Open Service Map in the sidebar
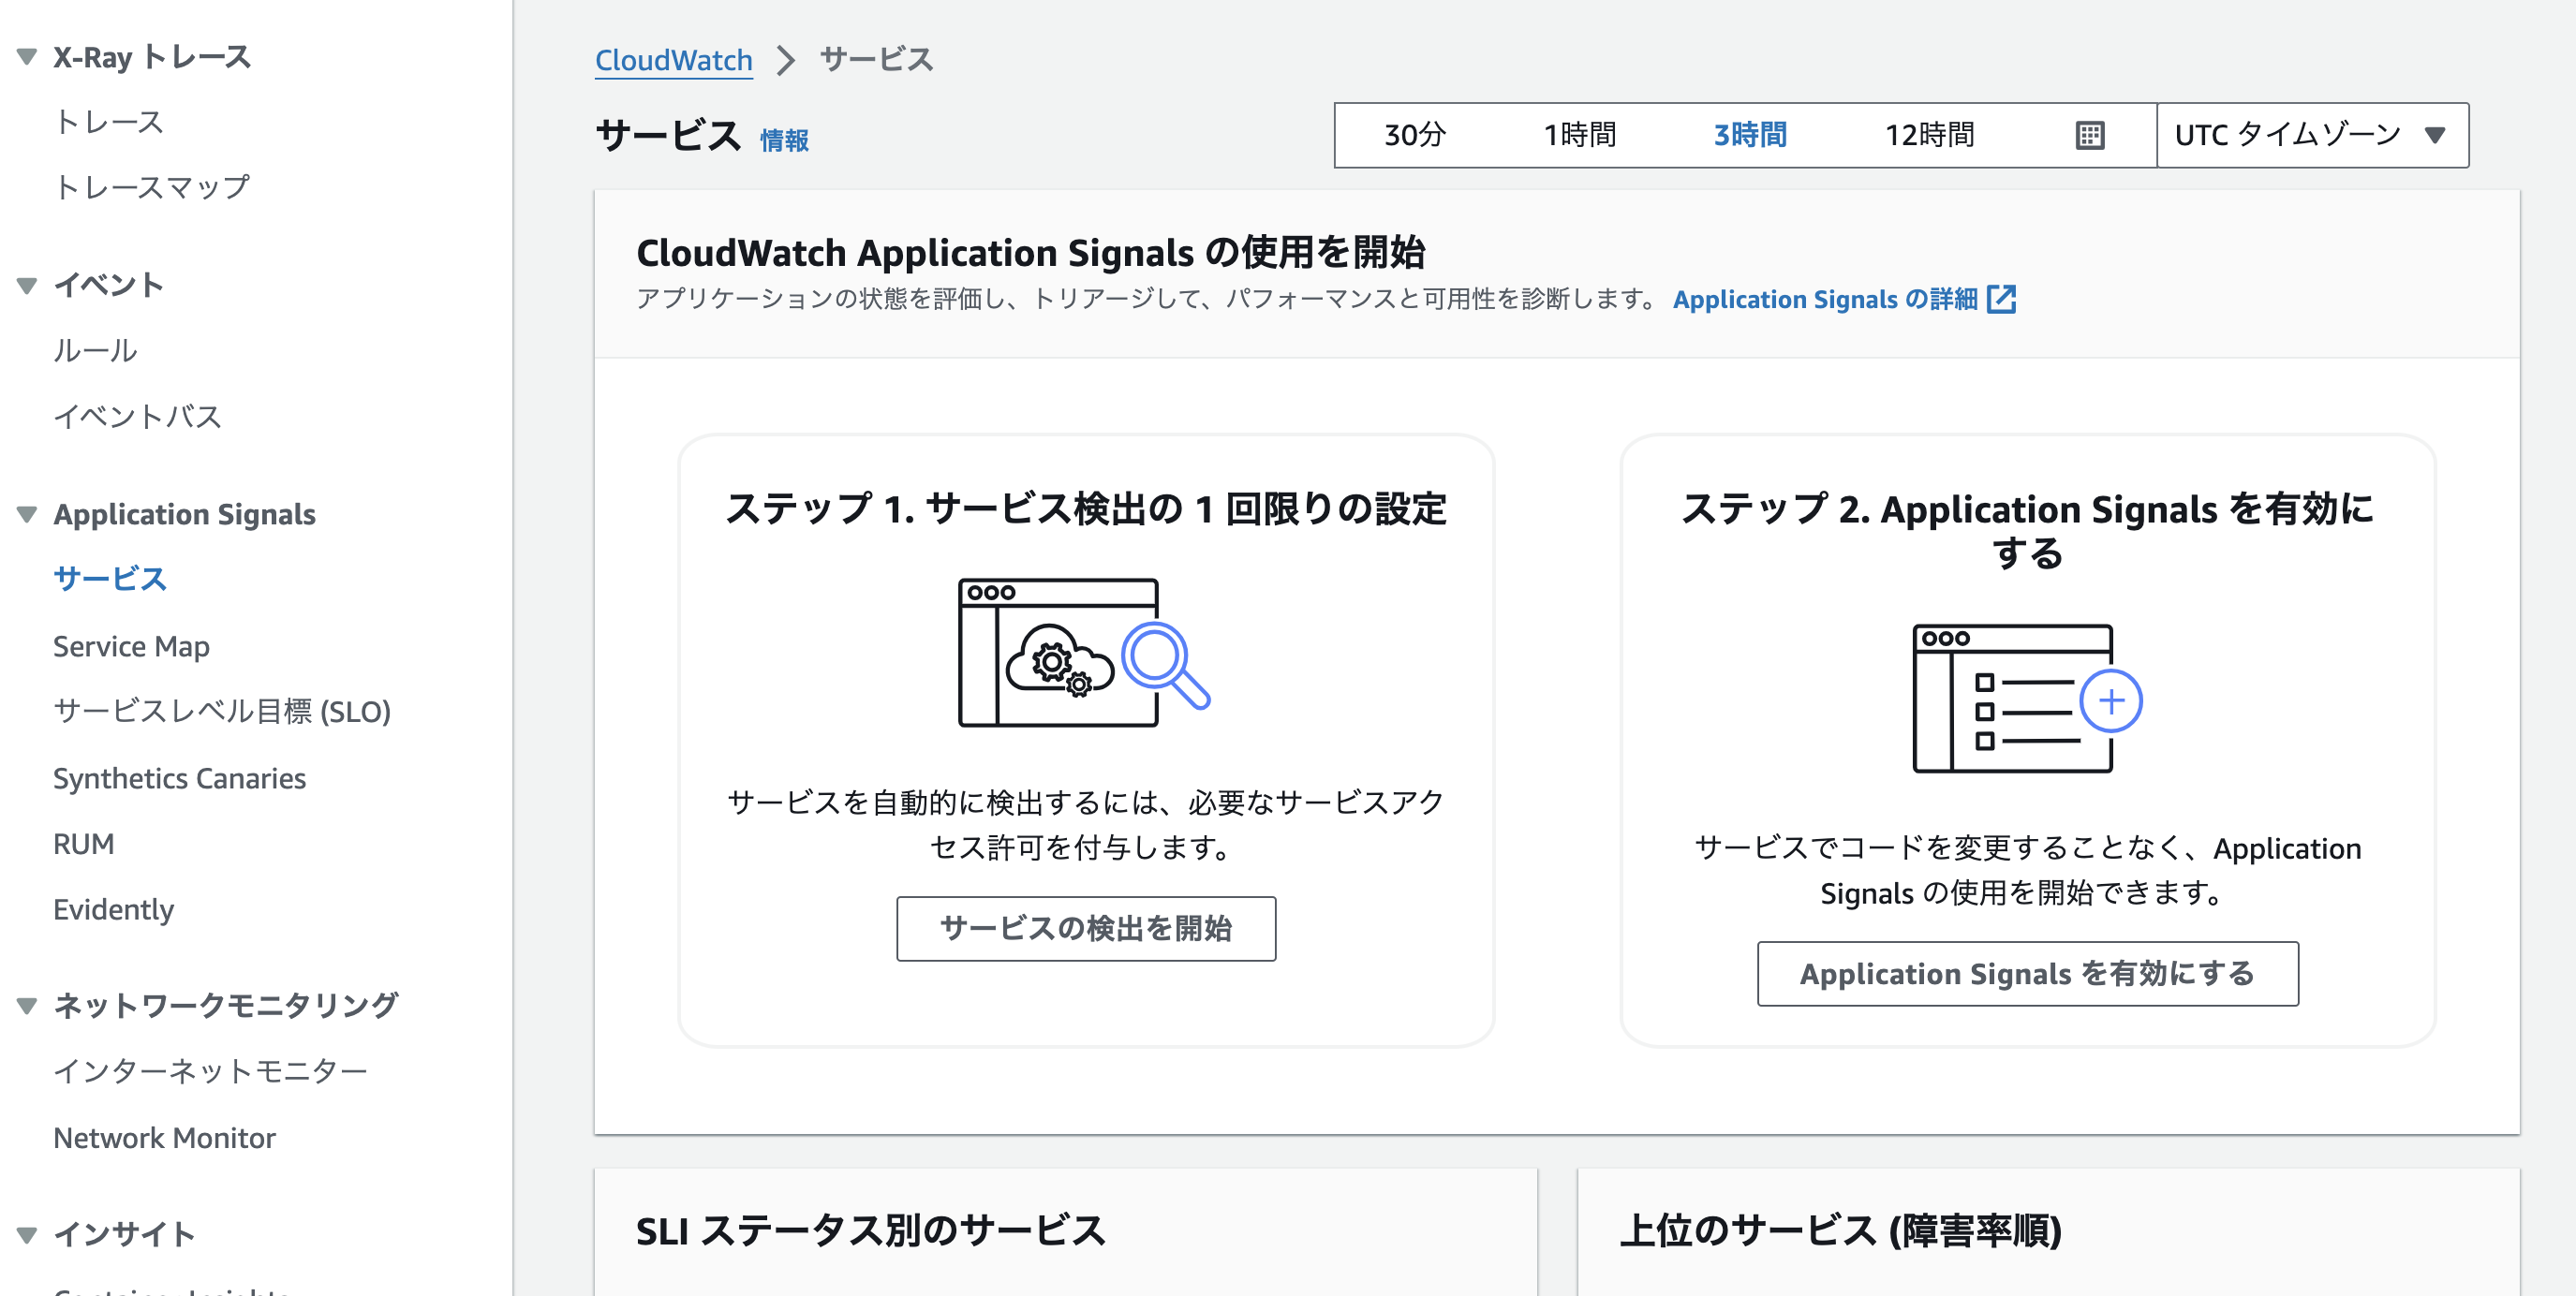The width and height of the screenshot is (2576, 1296). click(131, 647)
